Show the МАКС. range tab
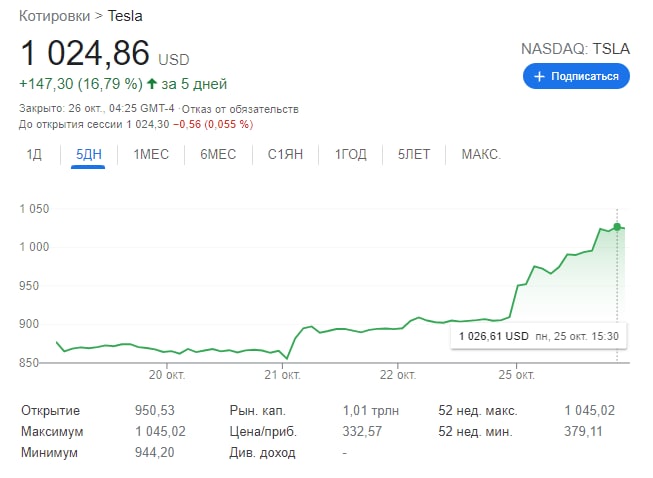 pyautogui.click(x=481, y=154)
